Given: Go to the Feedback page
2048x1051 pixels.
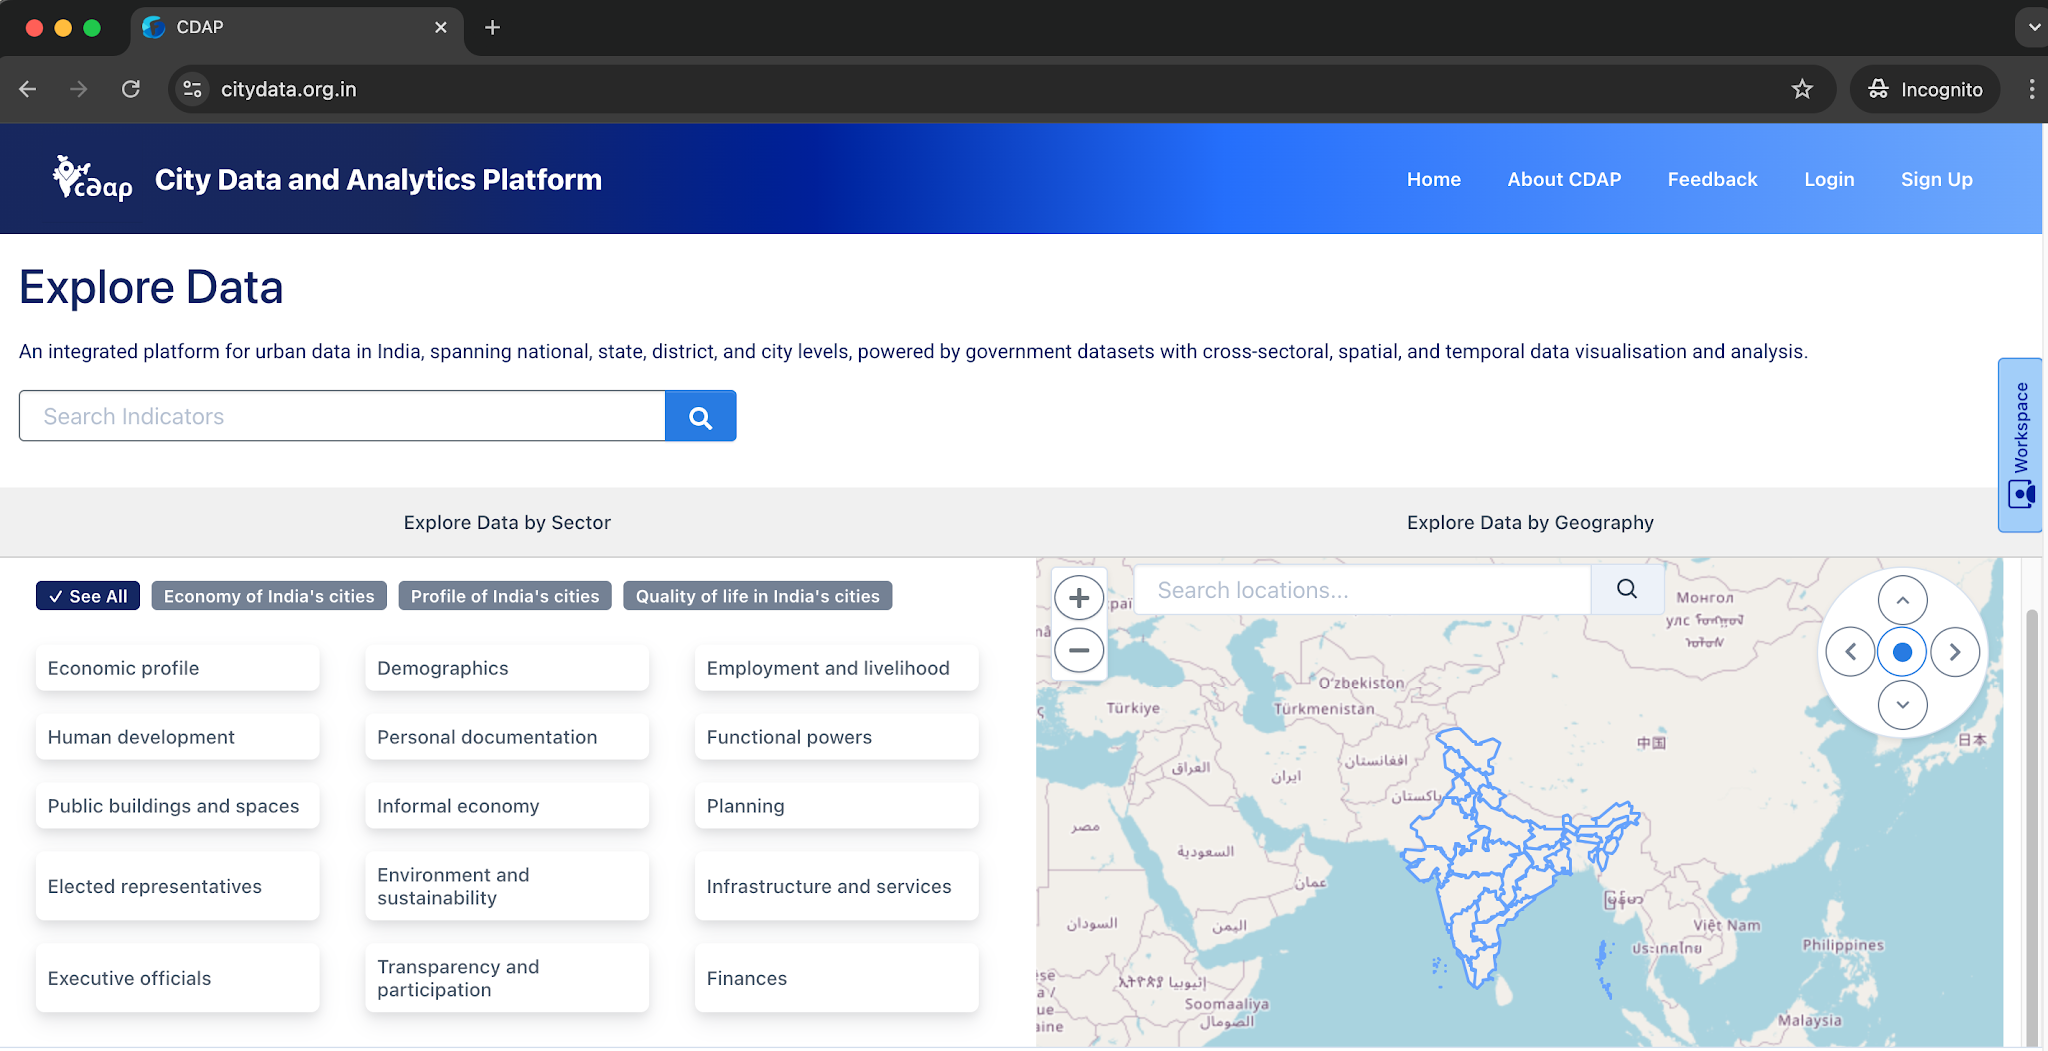Looking at the screenshot, I should (1712, 179).
